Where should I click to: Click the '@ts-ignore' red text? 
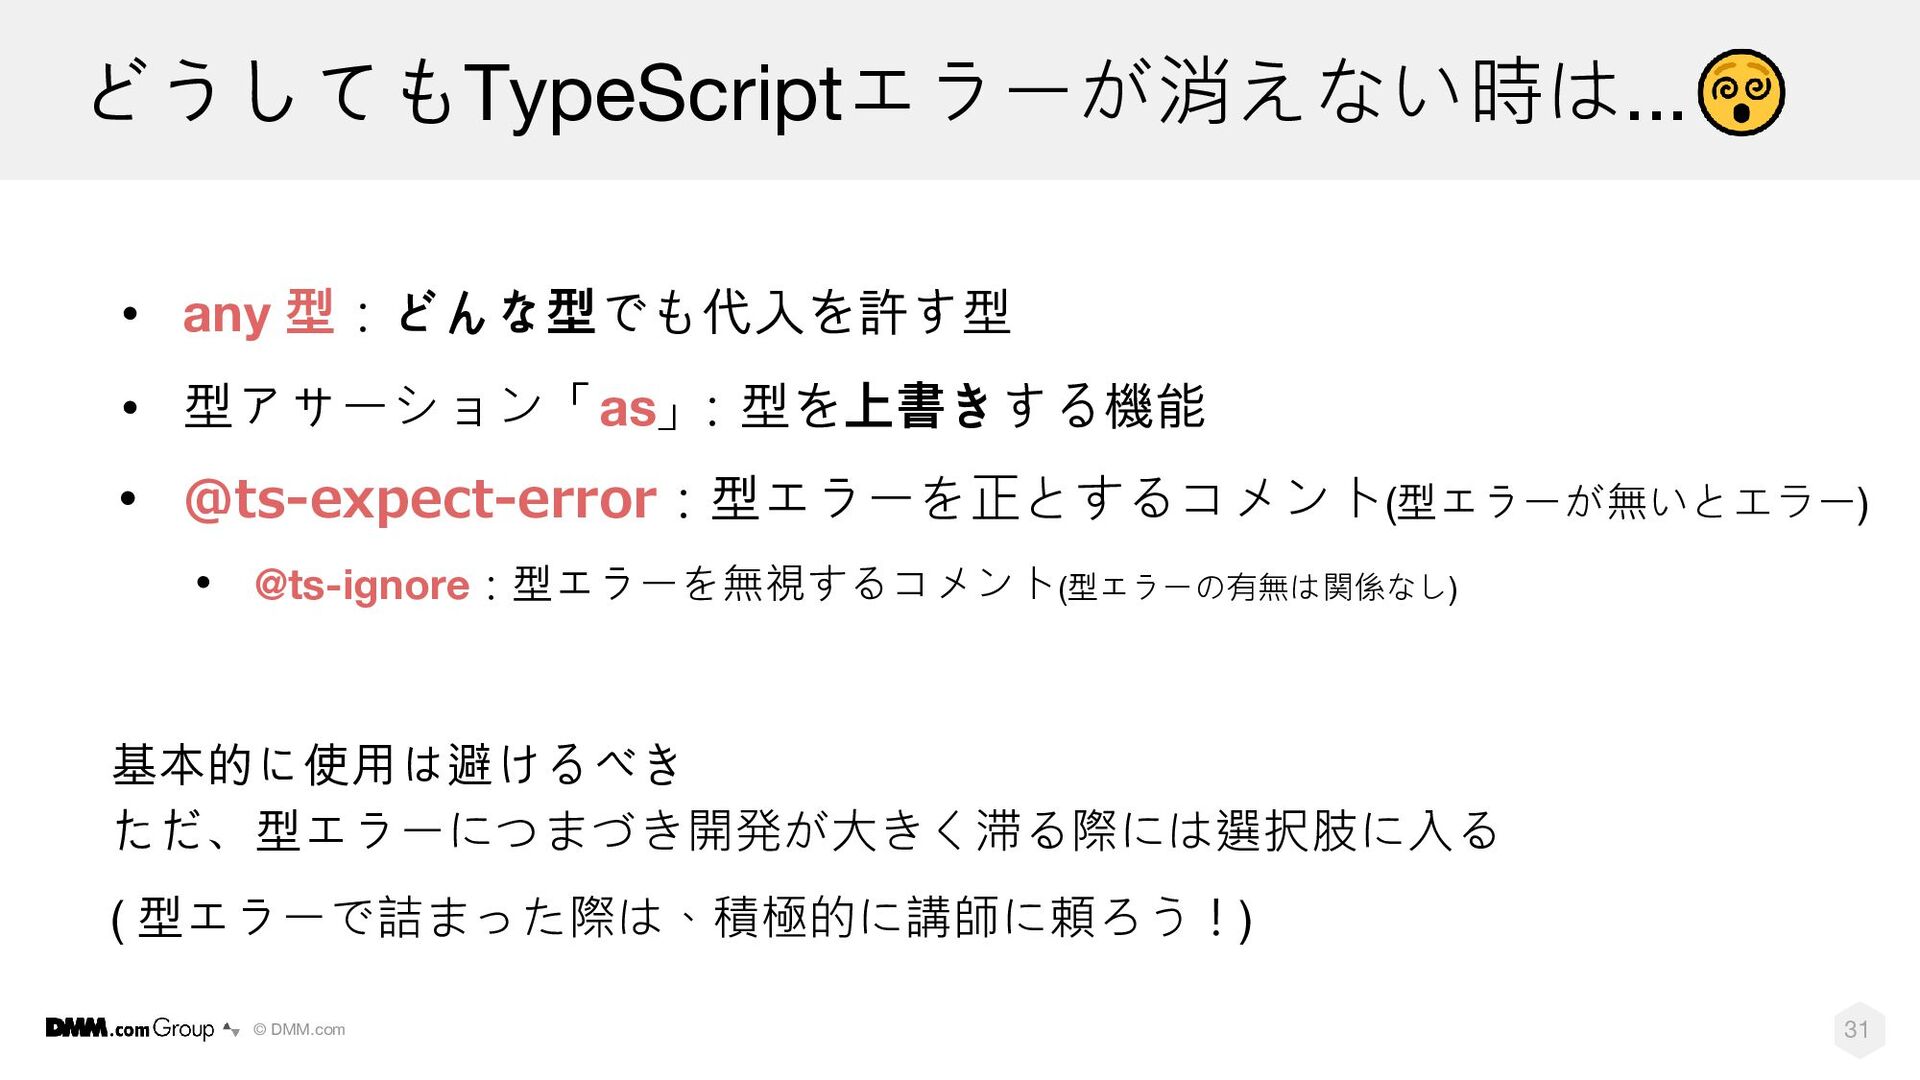click(x=362, y=585)
